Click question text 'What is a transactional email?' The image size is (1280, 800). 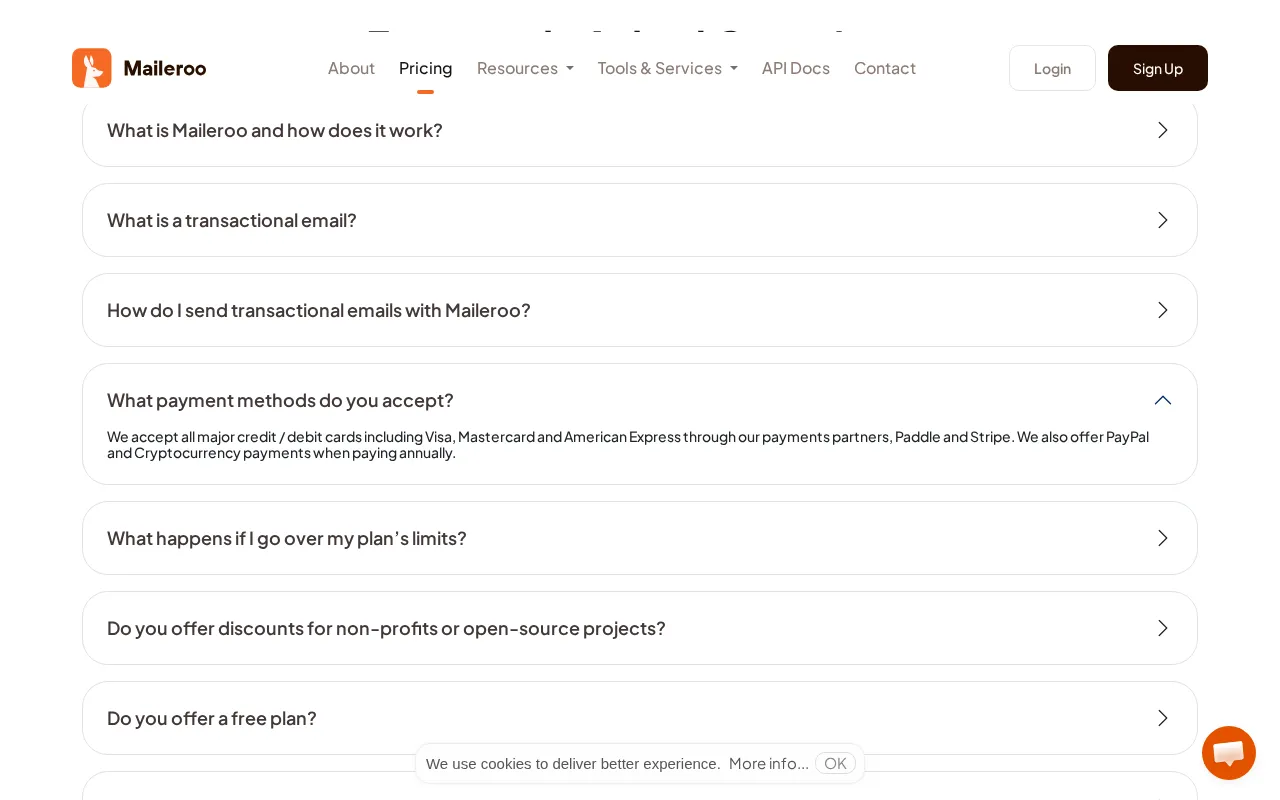coord(232,220)
